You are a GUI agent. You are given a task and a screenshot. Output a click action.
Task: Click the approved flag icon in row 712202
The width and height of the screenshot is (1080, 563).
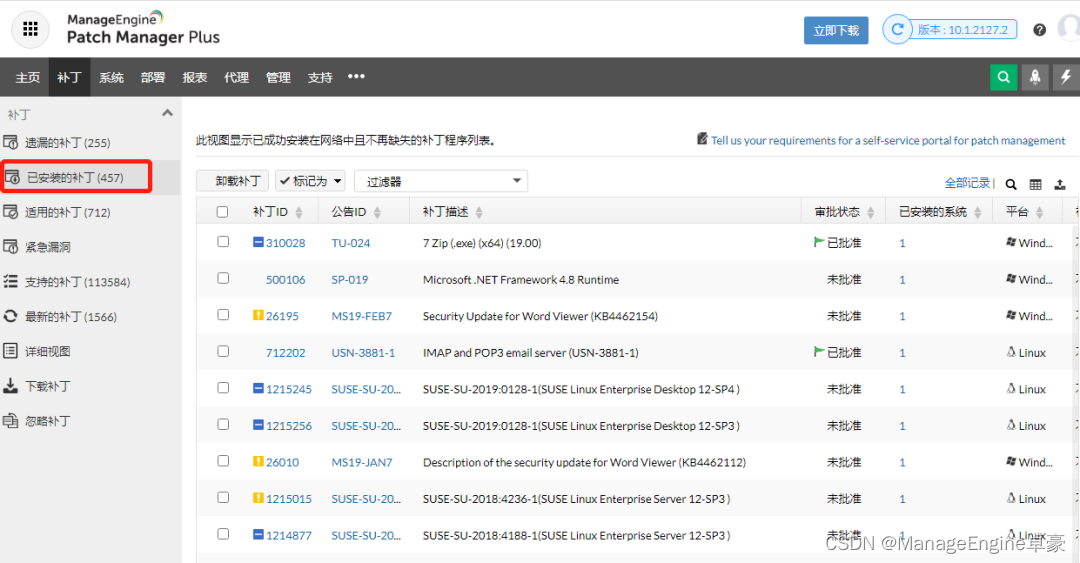[x=819, y=351]
